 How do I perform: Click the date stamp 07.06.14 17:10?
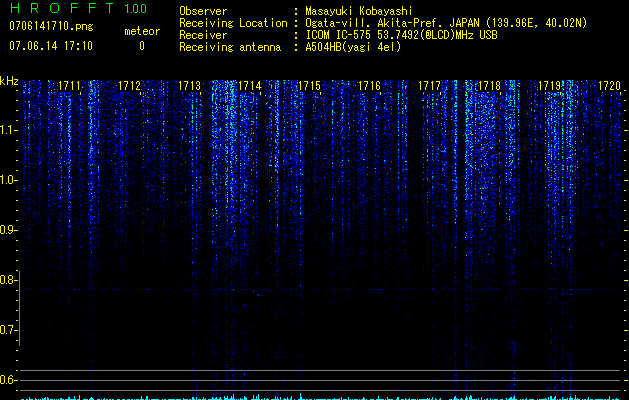pos(51,46)
